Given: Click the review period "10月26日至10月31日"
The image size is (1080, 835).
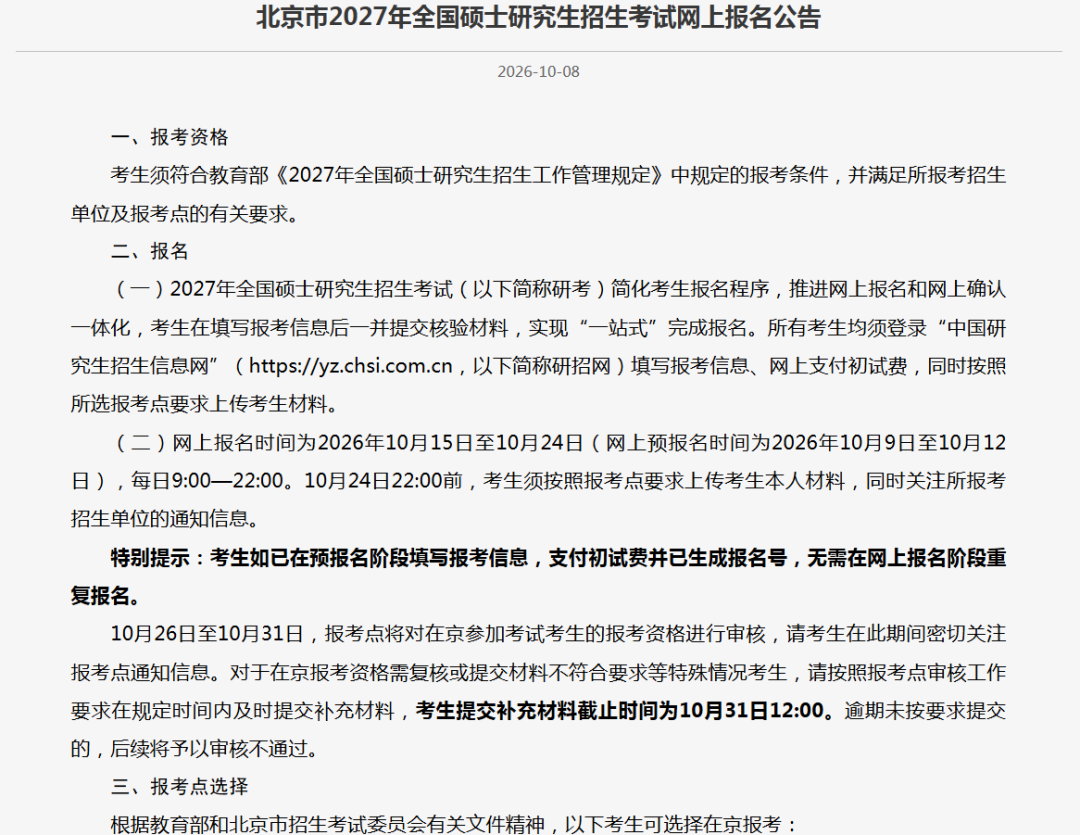Looking at the screenshot, I should tap(207, 634).
